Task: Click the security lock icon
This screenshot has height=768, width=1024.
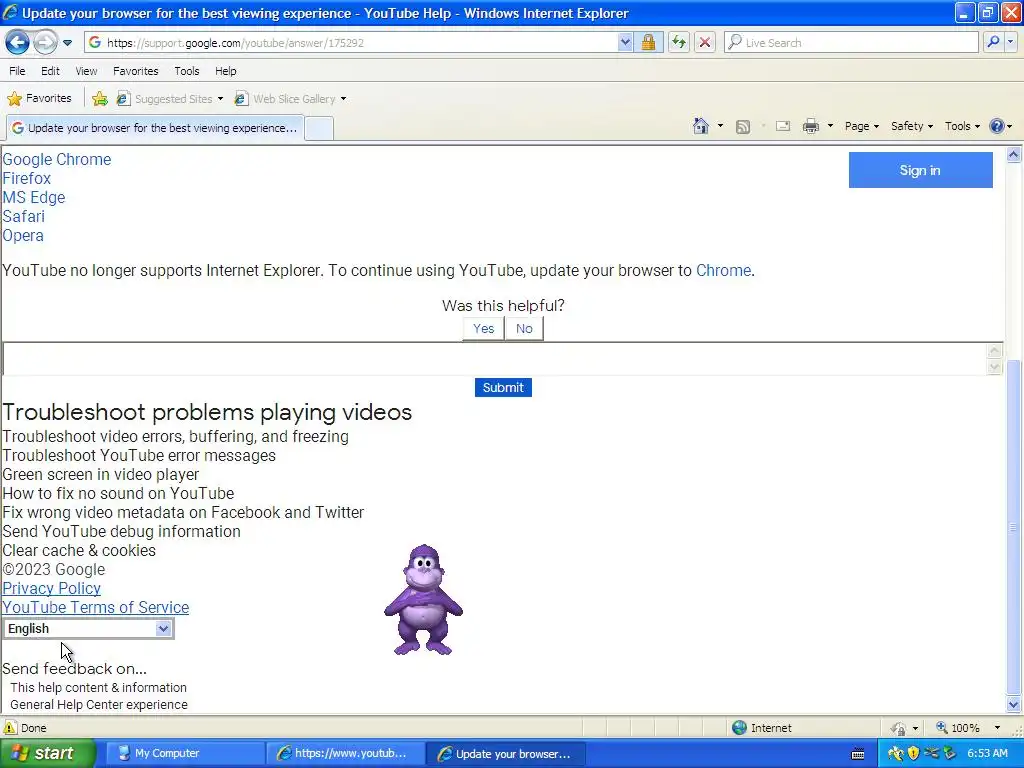Action: (x=648, y=43)
